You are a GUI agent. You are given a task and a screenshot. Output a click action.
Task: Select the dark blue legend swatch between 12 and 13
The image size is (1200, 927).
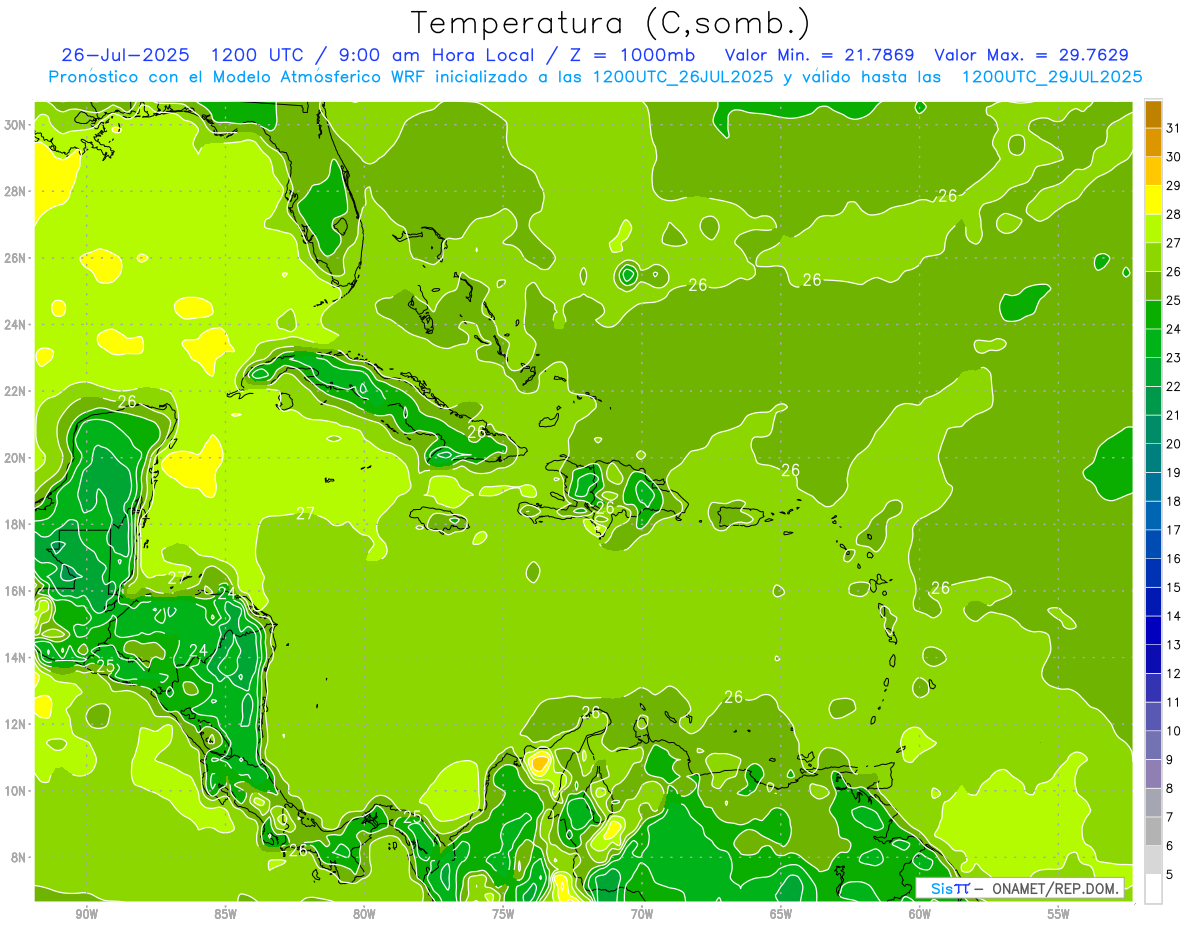coord(1153,660)
